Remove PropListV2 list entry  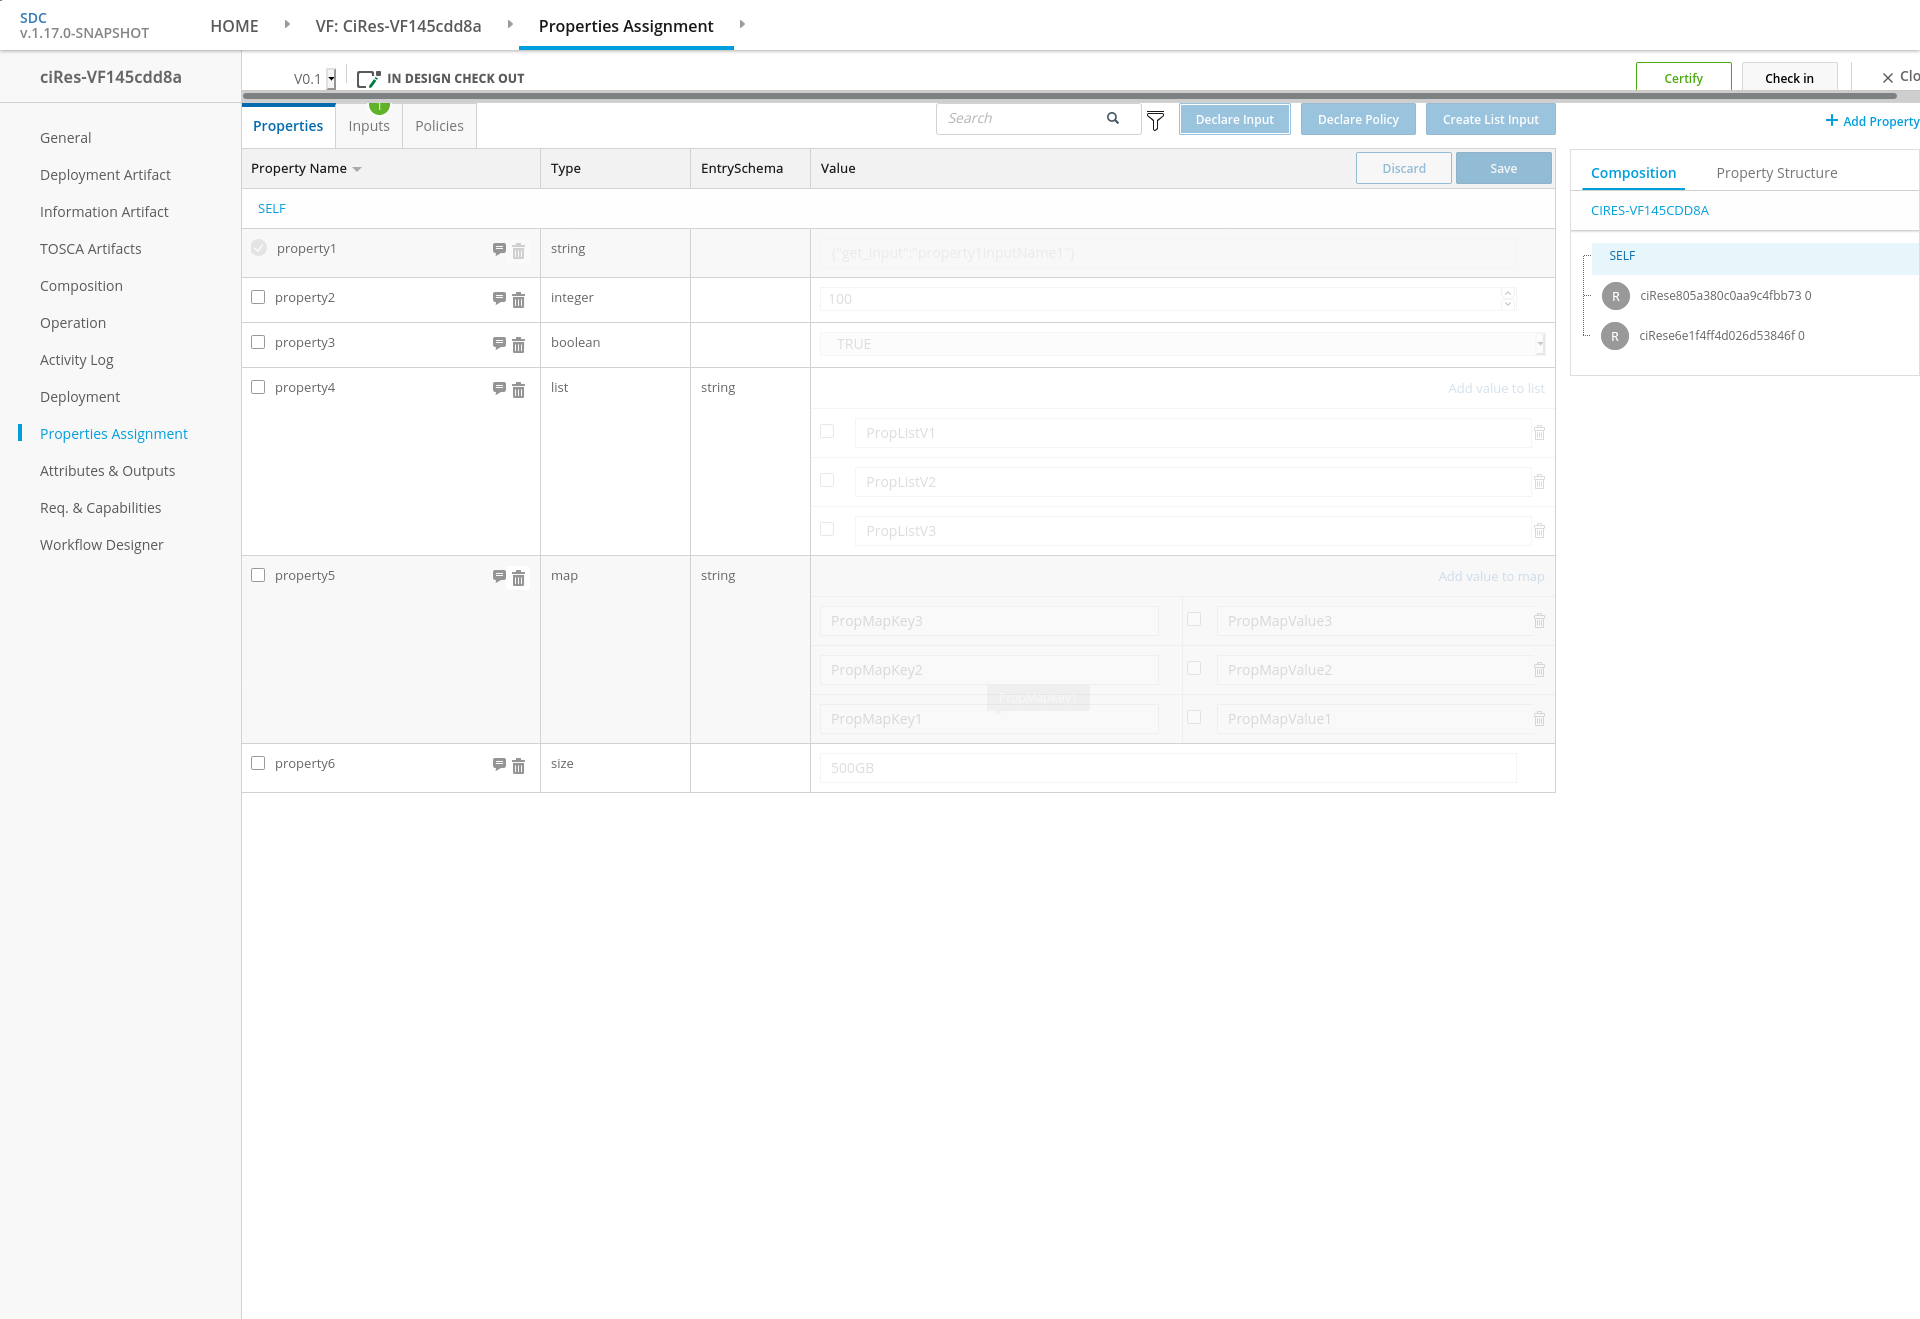point(1539,482)
